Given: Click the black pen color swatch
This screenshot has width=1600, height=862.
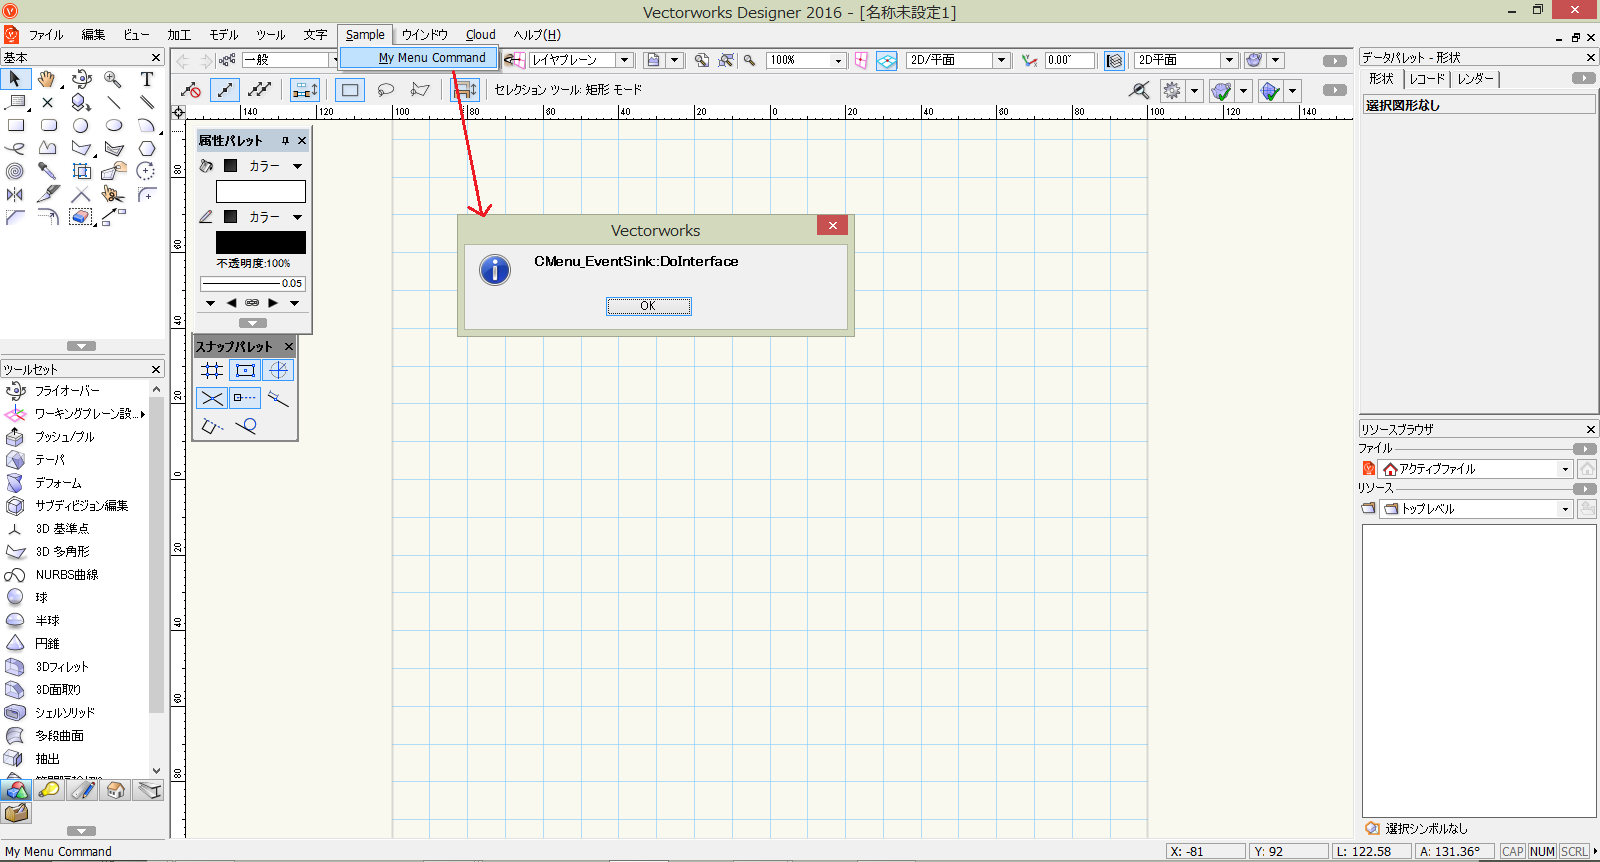Looking at the screenshot, I should click(x=261, y=242).
